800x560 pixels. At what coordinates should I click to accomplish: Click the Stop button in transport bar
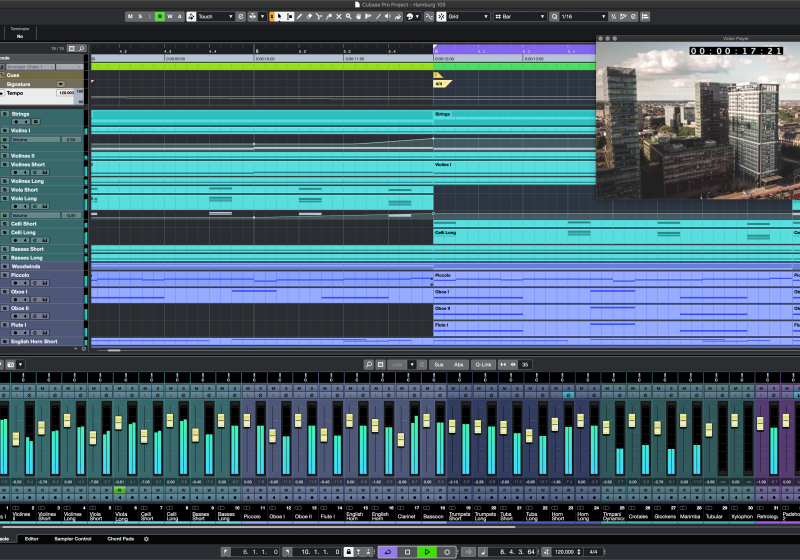(407, 551)
